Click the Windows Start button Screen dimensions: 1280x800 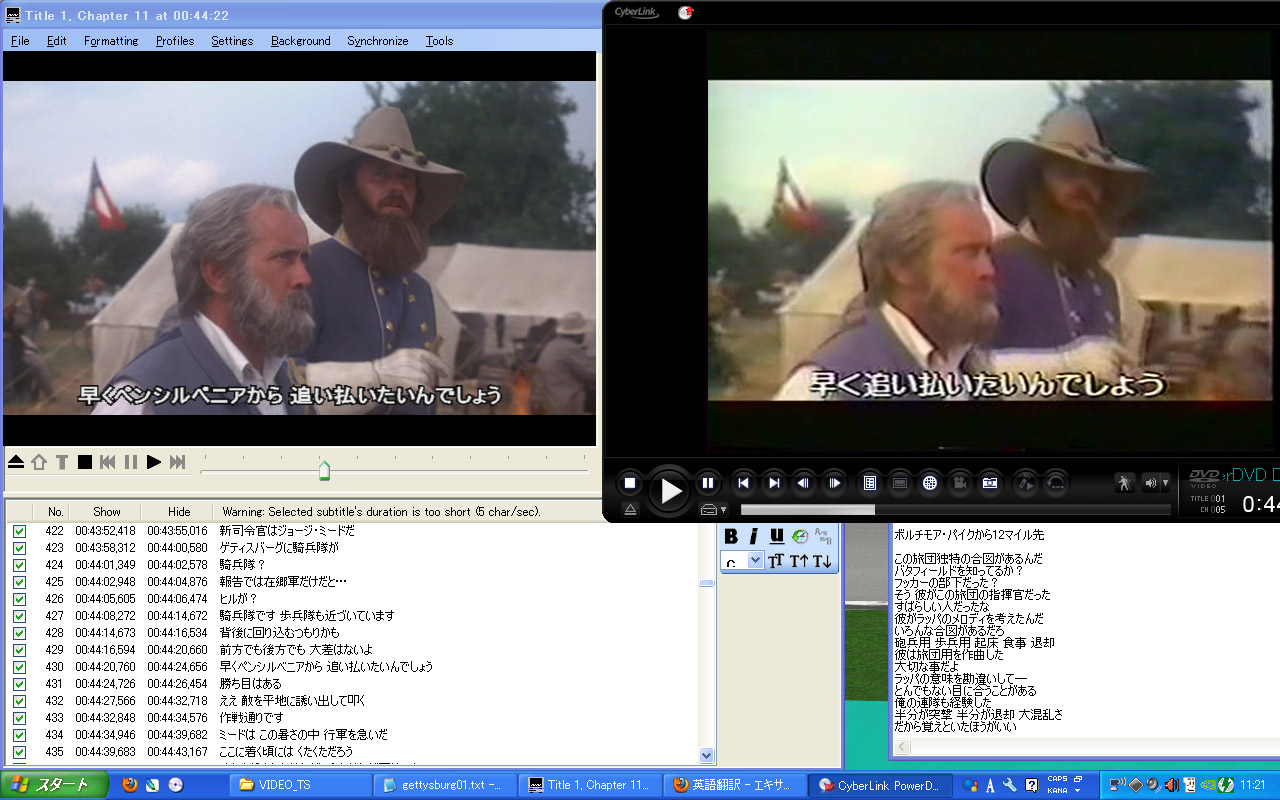[48, 785]
